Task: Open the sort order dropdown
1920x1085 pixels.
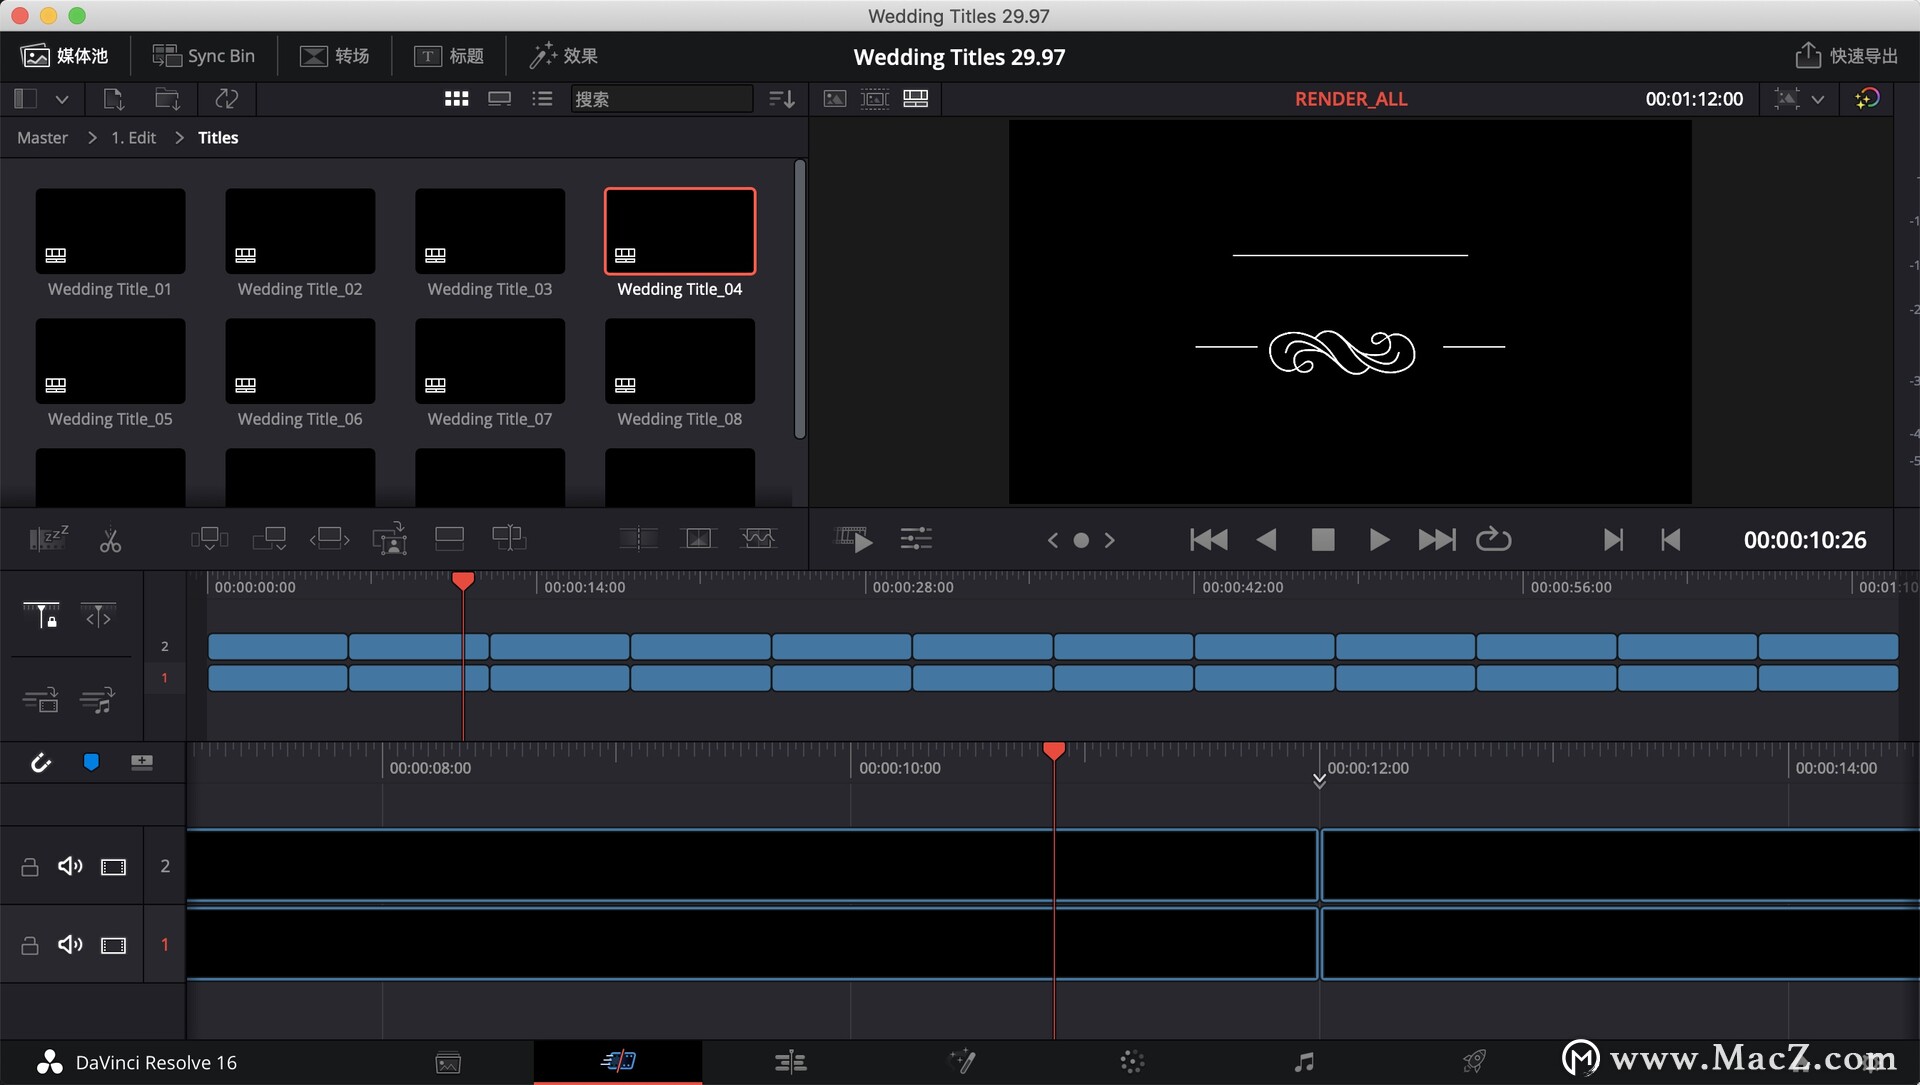Action: [781, 99]
